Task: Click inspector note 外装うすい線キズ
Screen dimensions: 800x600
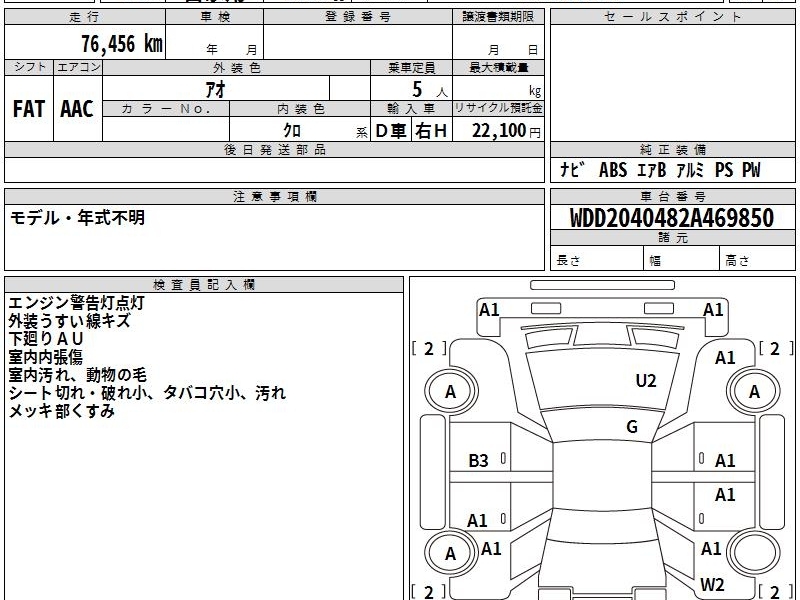Action: click(69, 321)
